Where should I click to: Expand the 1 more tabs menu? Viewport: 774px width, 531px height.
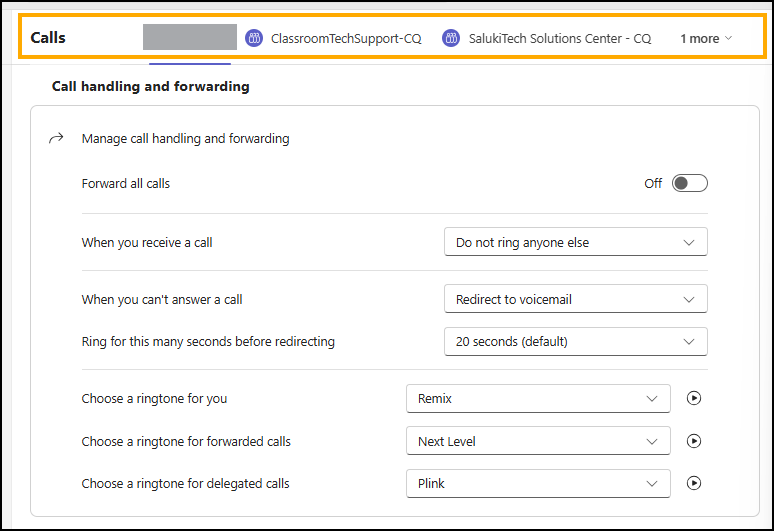point(706,38)
